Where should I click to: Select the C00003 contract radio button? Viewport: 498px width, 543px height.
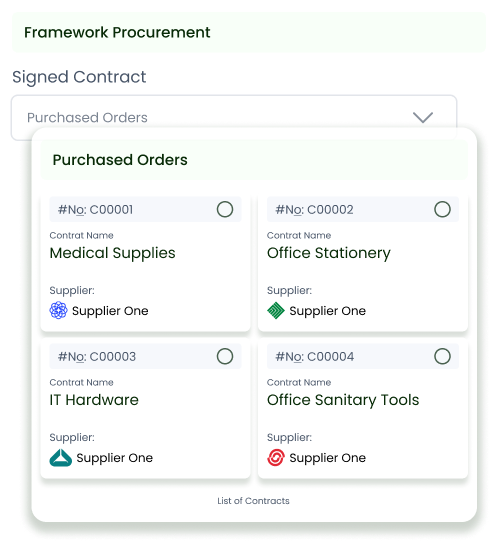coord(225,356)
